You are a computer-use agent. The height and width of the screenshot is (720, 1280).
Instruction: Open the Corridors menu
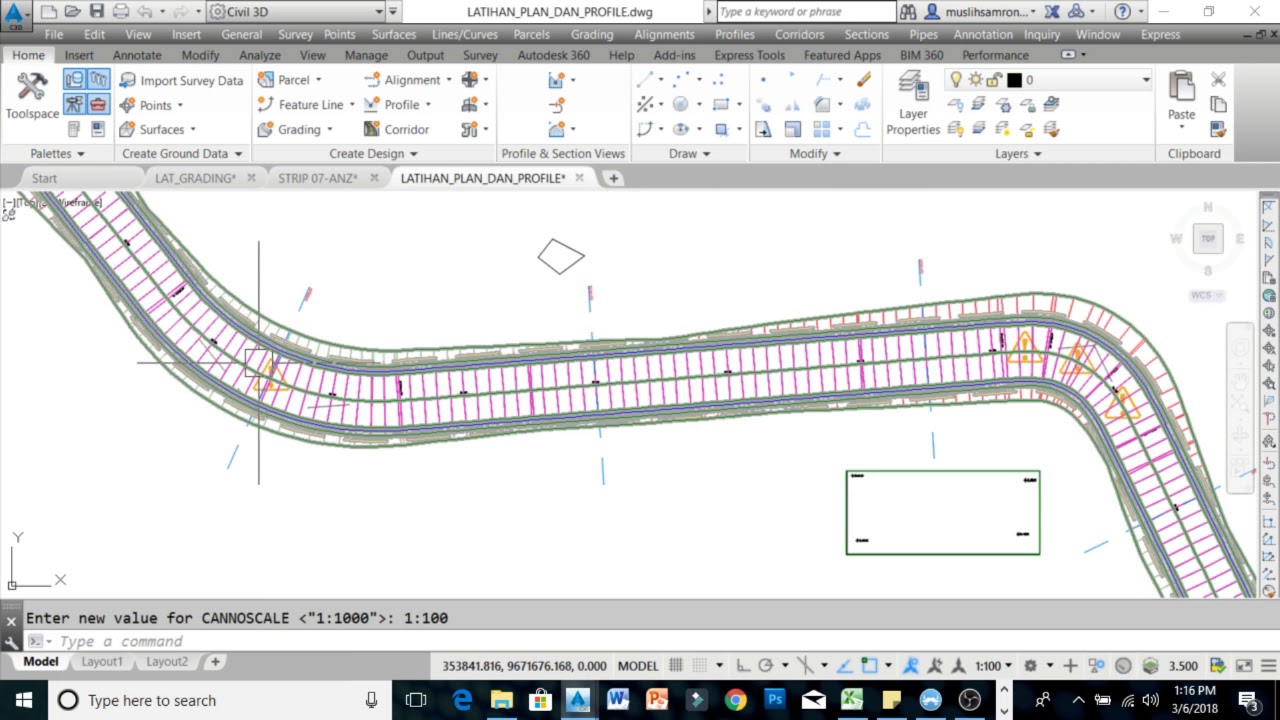(799, 34)
